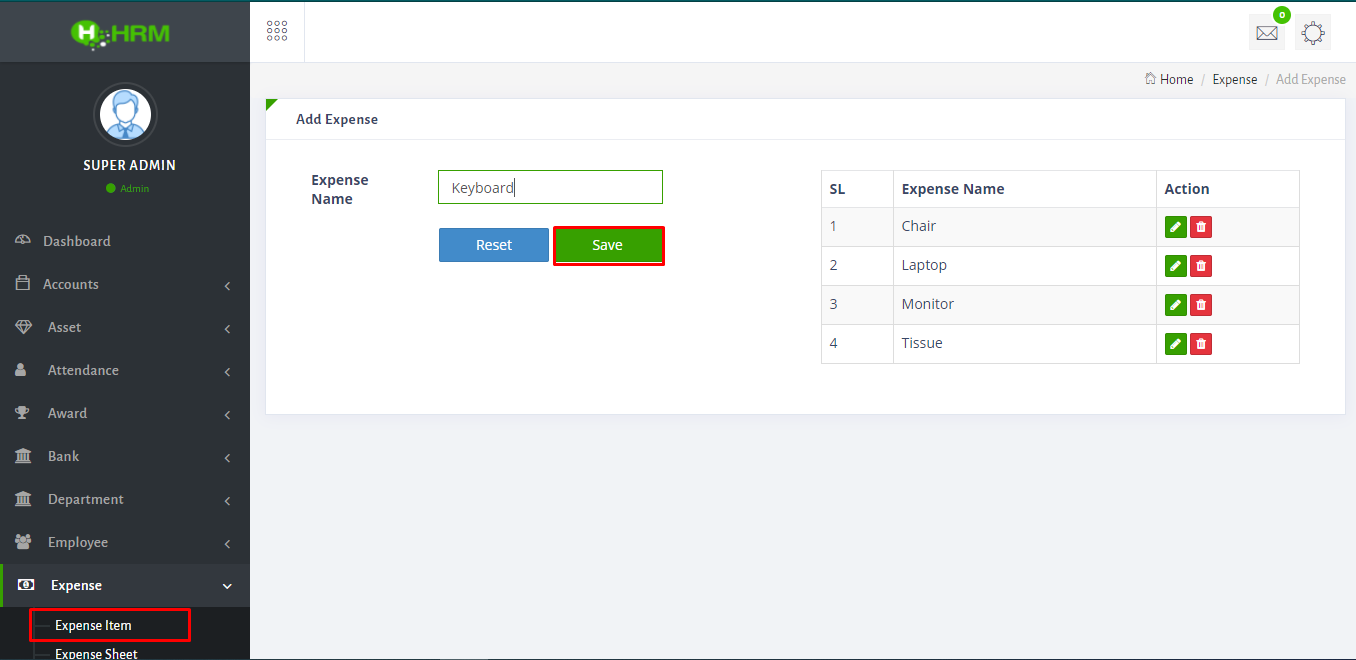Toggle sidebar using the grid dots icon
Screen dimensions: 1356x660
(x=277, y=31)
